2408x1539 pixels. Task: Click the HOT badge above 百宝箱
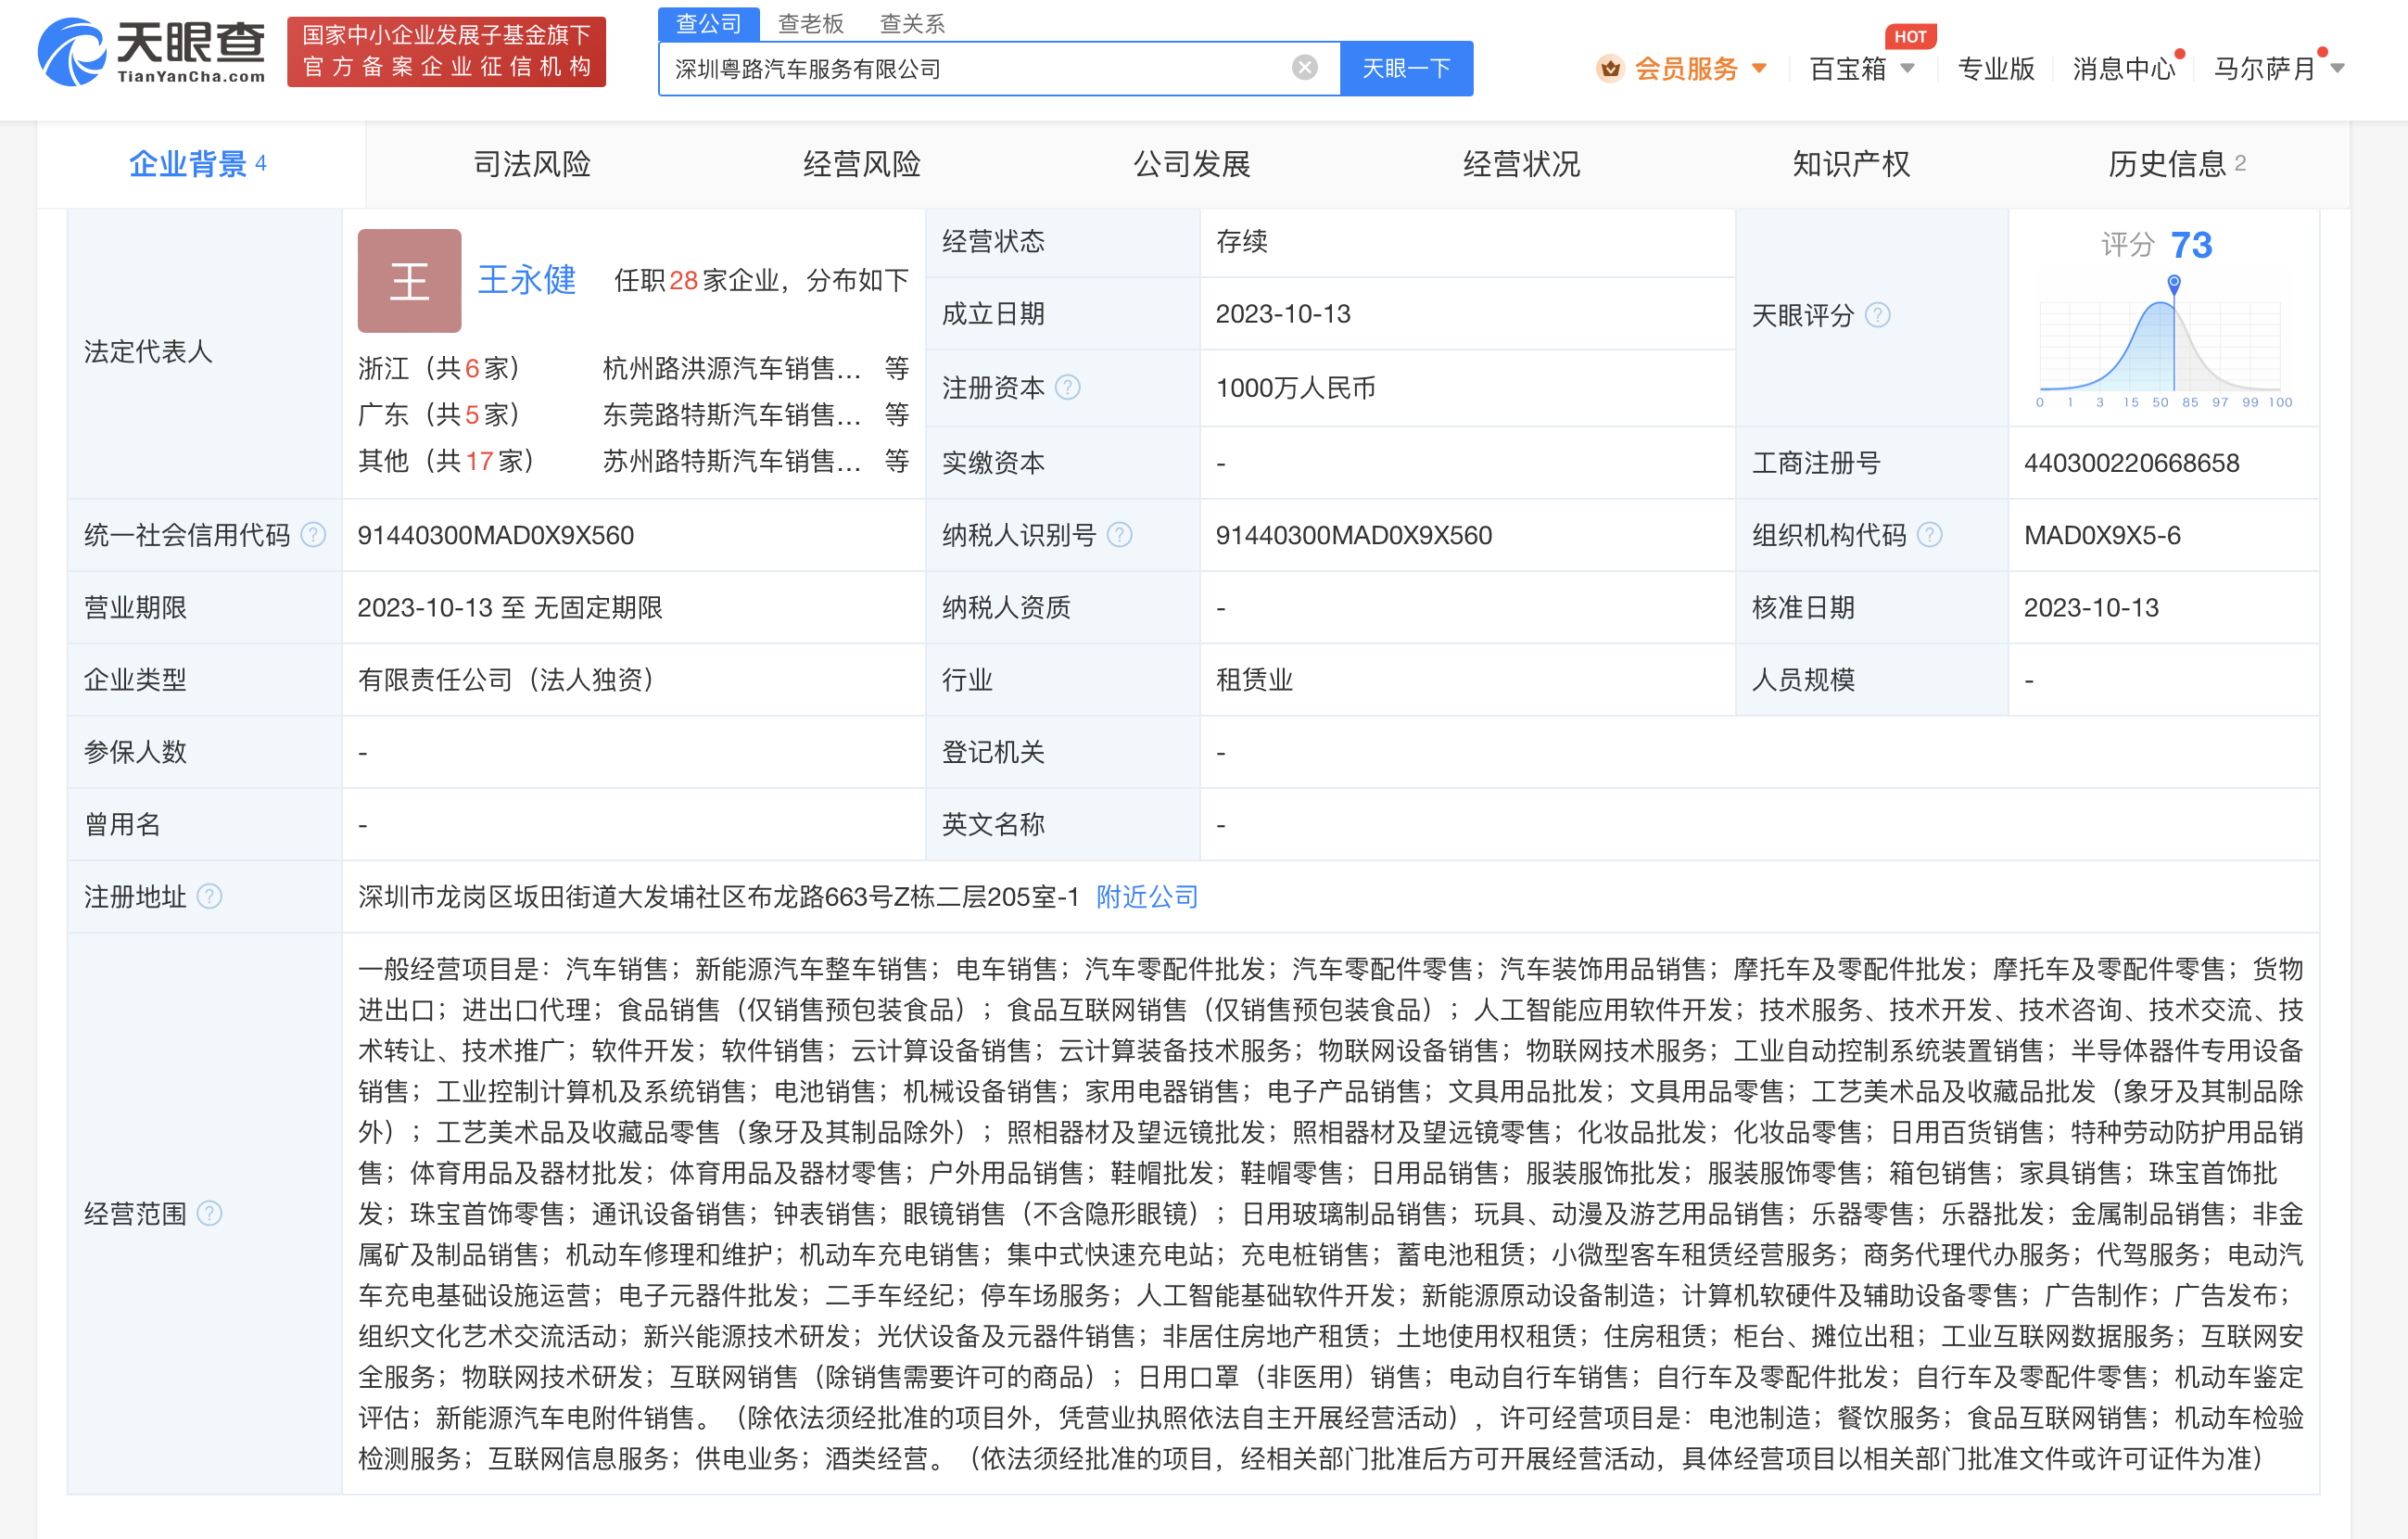(1910, 36)
